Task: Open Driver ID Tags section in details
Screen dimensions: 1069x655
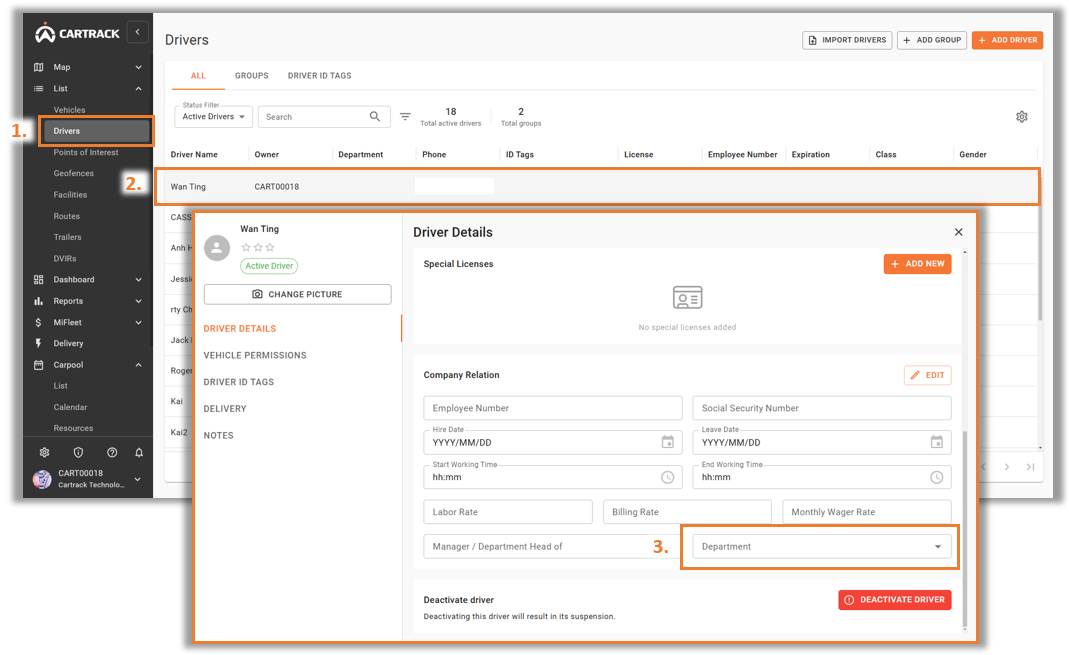Action: tap(239, 382)
